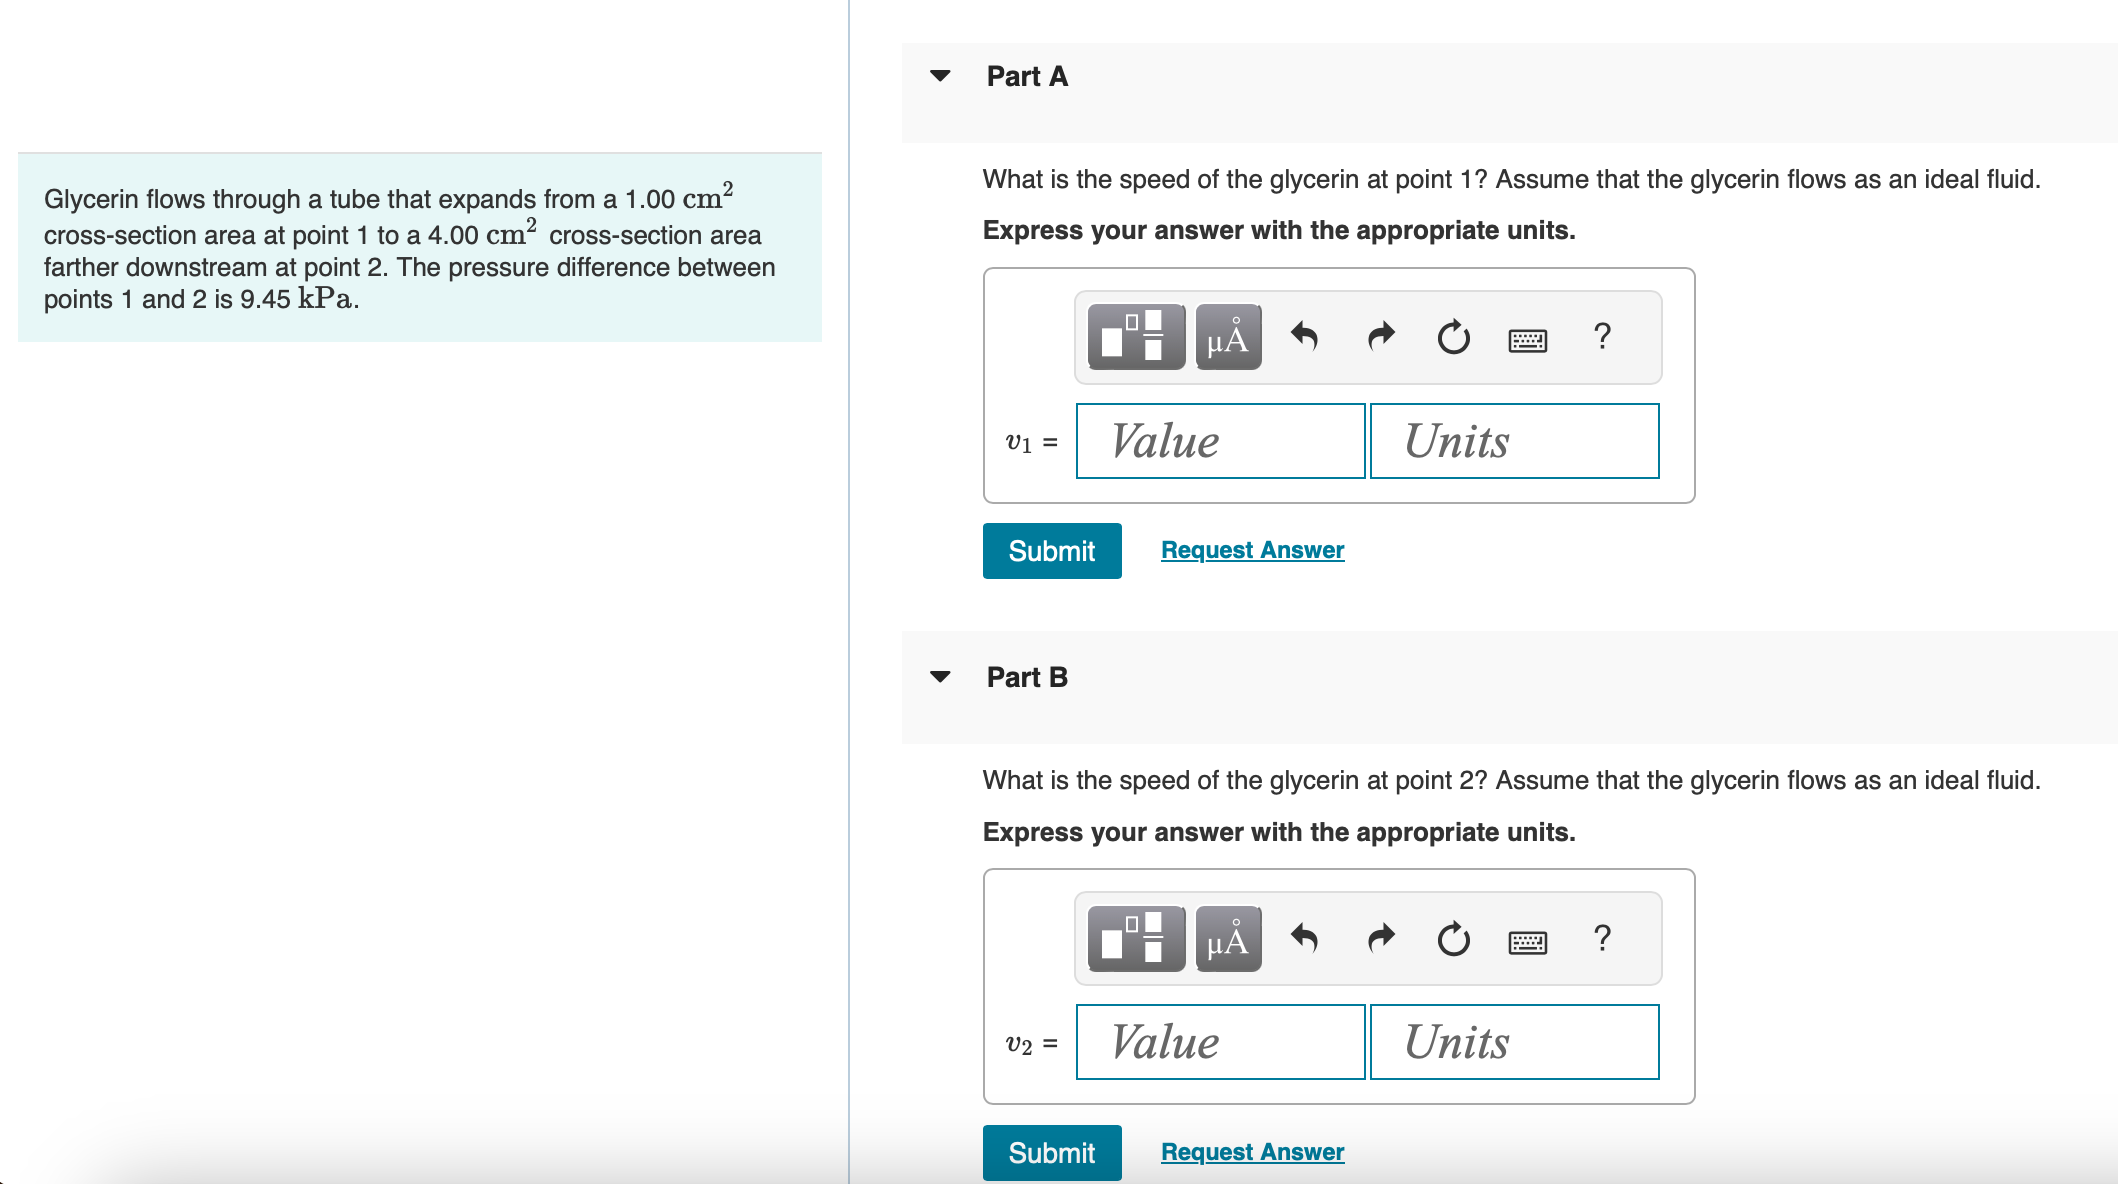Reset the Part A answer field
This screenshot has height=1184, width=2118.
click(x=1453, y=337)
